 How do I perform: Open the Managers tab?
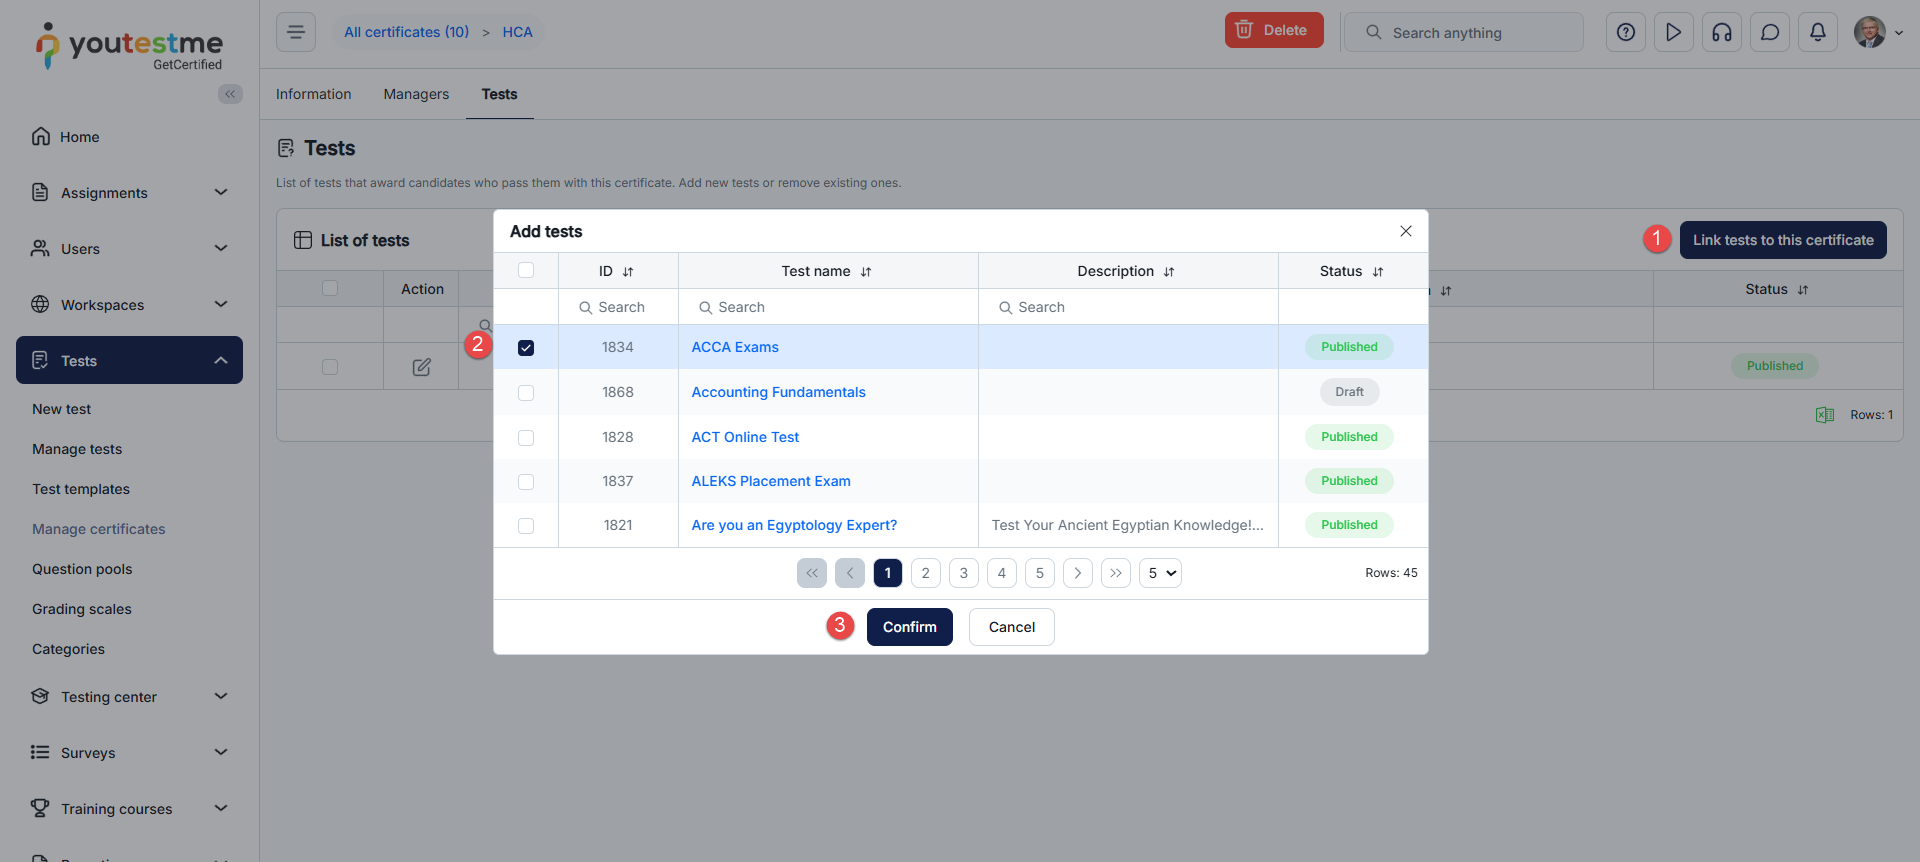coord(416,94)
